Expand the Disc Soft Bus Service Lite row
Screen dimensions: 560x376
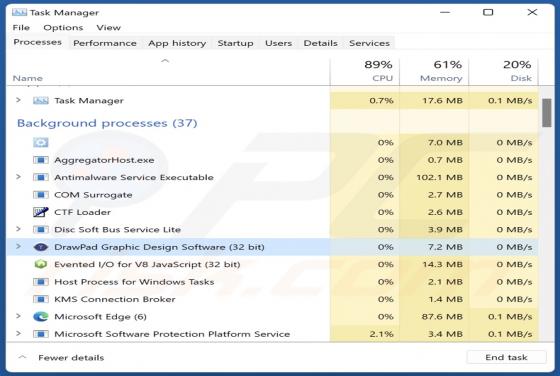[19, 229]
